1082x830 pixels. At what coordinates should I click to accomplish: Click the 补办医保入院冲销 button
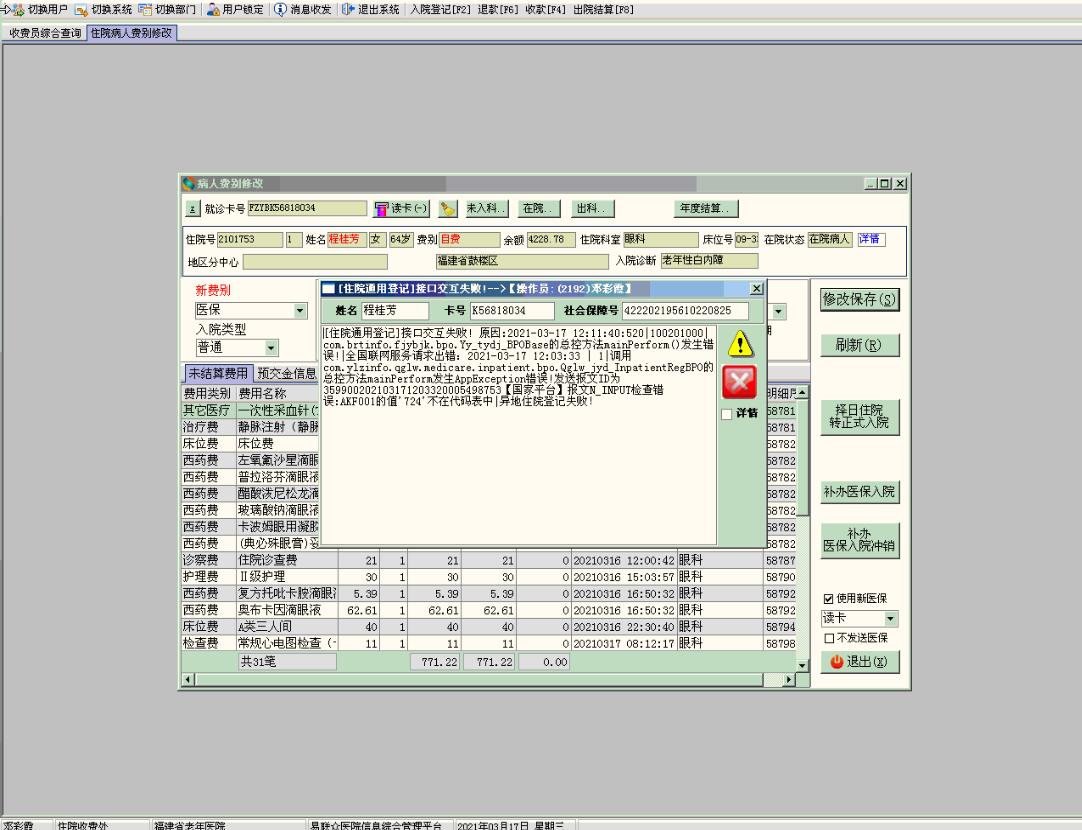(860, 540)
